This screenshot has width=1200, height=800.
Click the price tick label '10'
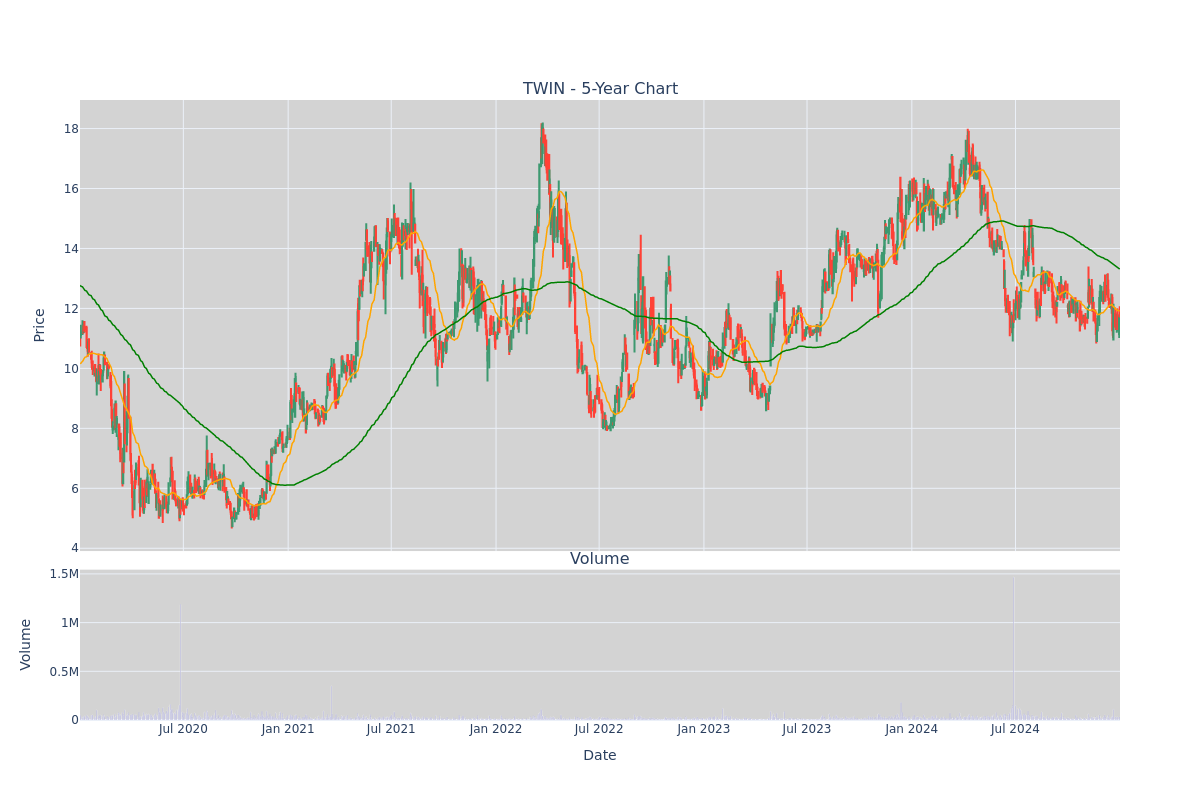click(x=71, y=369)
